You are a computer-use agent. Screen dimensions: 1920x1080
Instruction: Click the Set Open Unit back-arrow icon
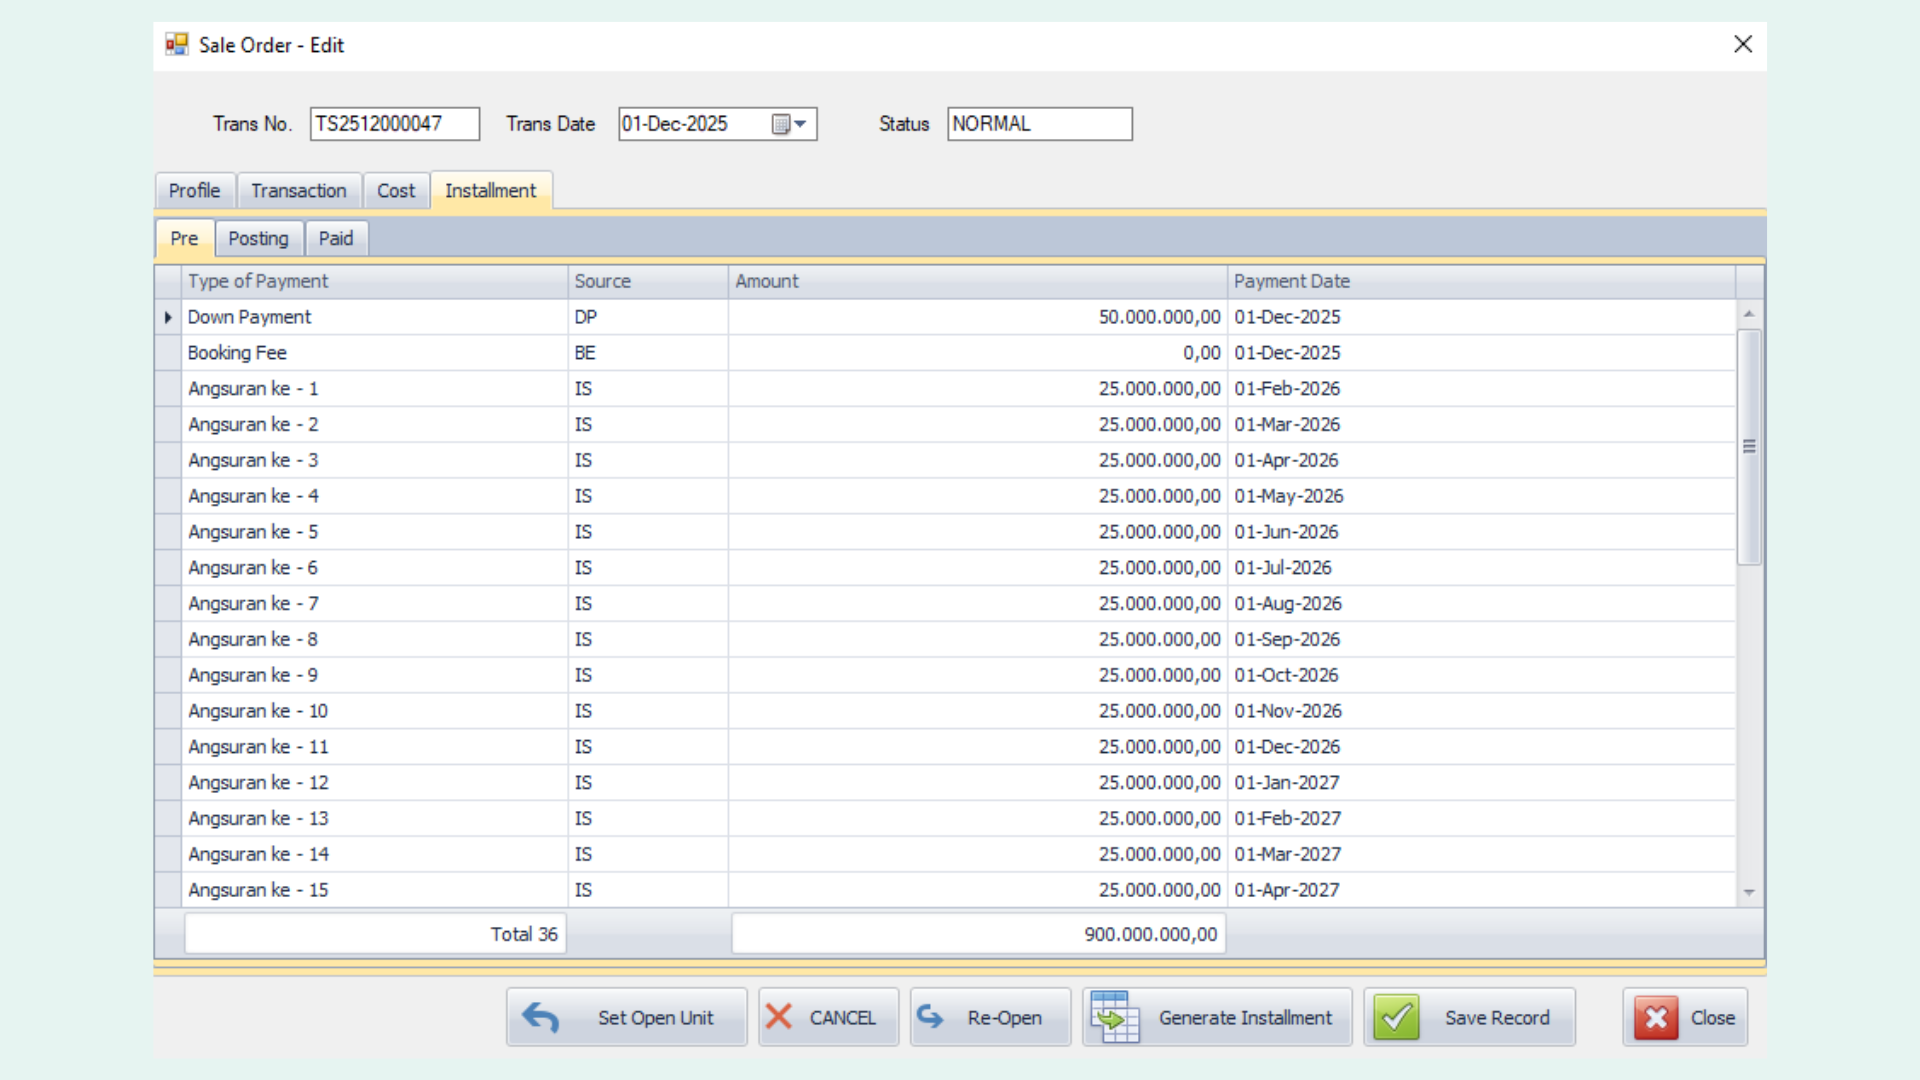coord(541,1017)
